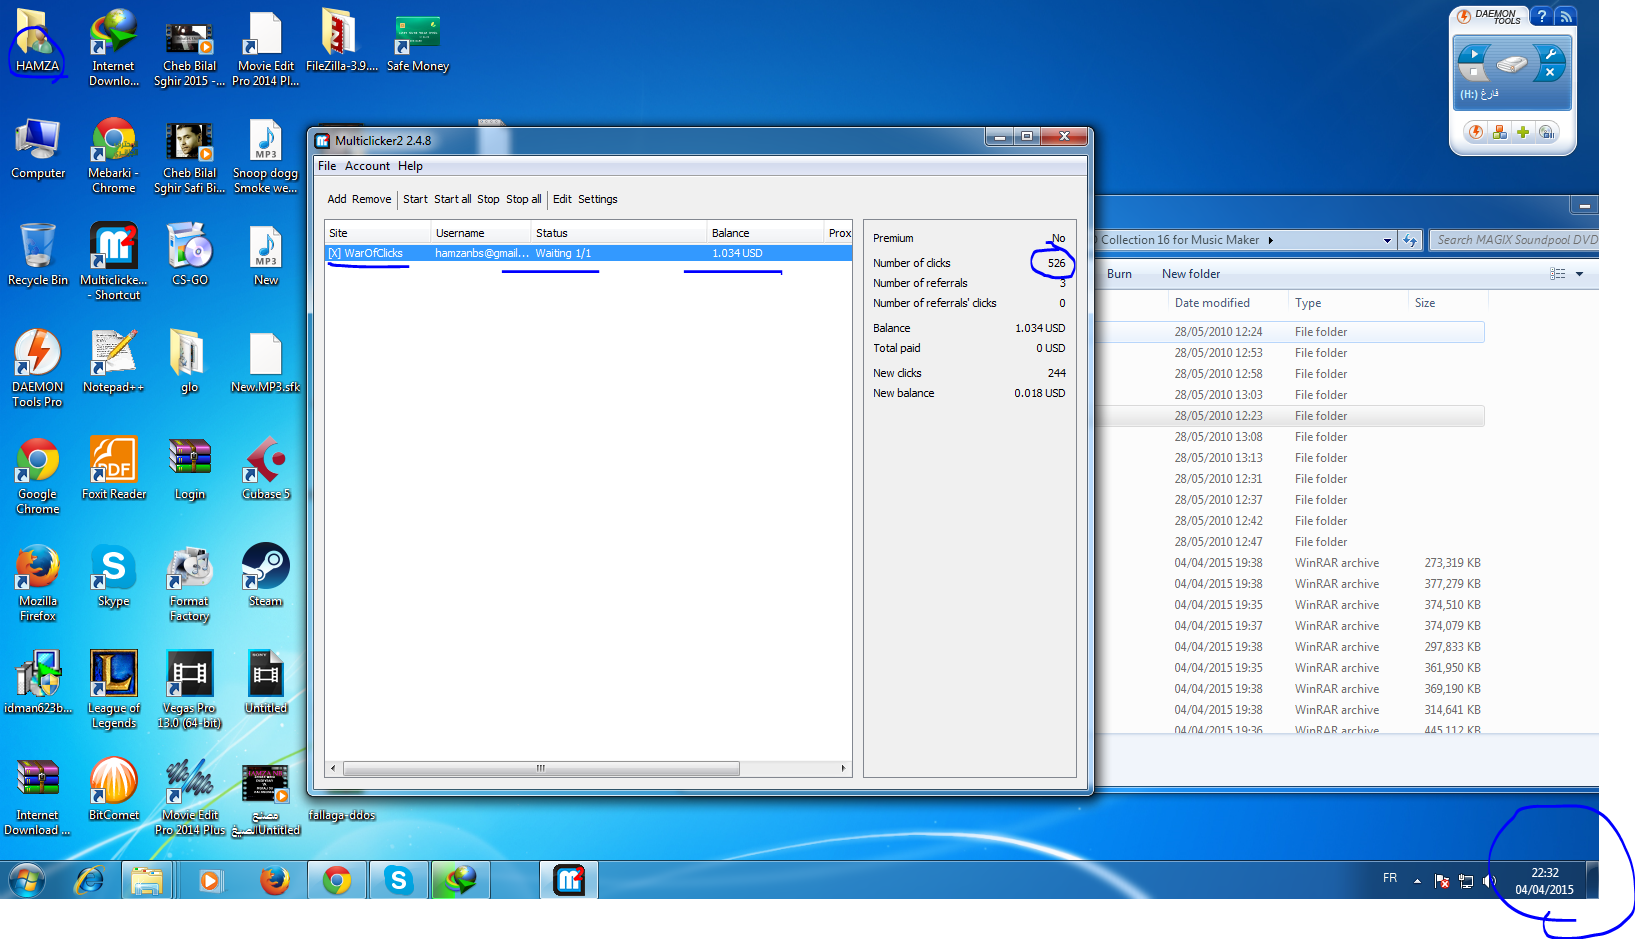1635x939 pixels.
Task: Select the Format Factory desktop icon
Action: [190, 583]
